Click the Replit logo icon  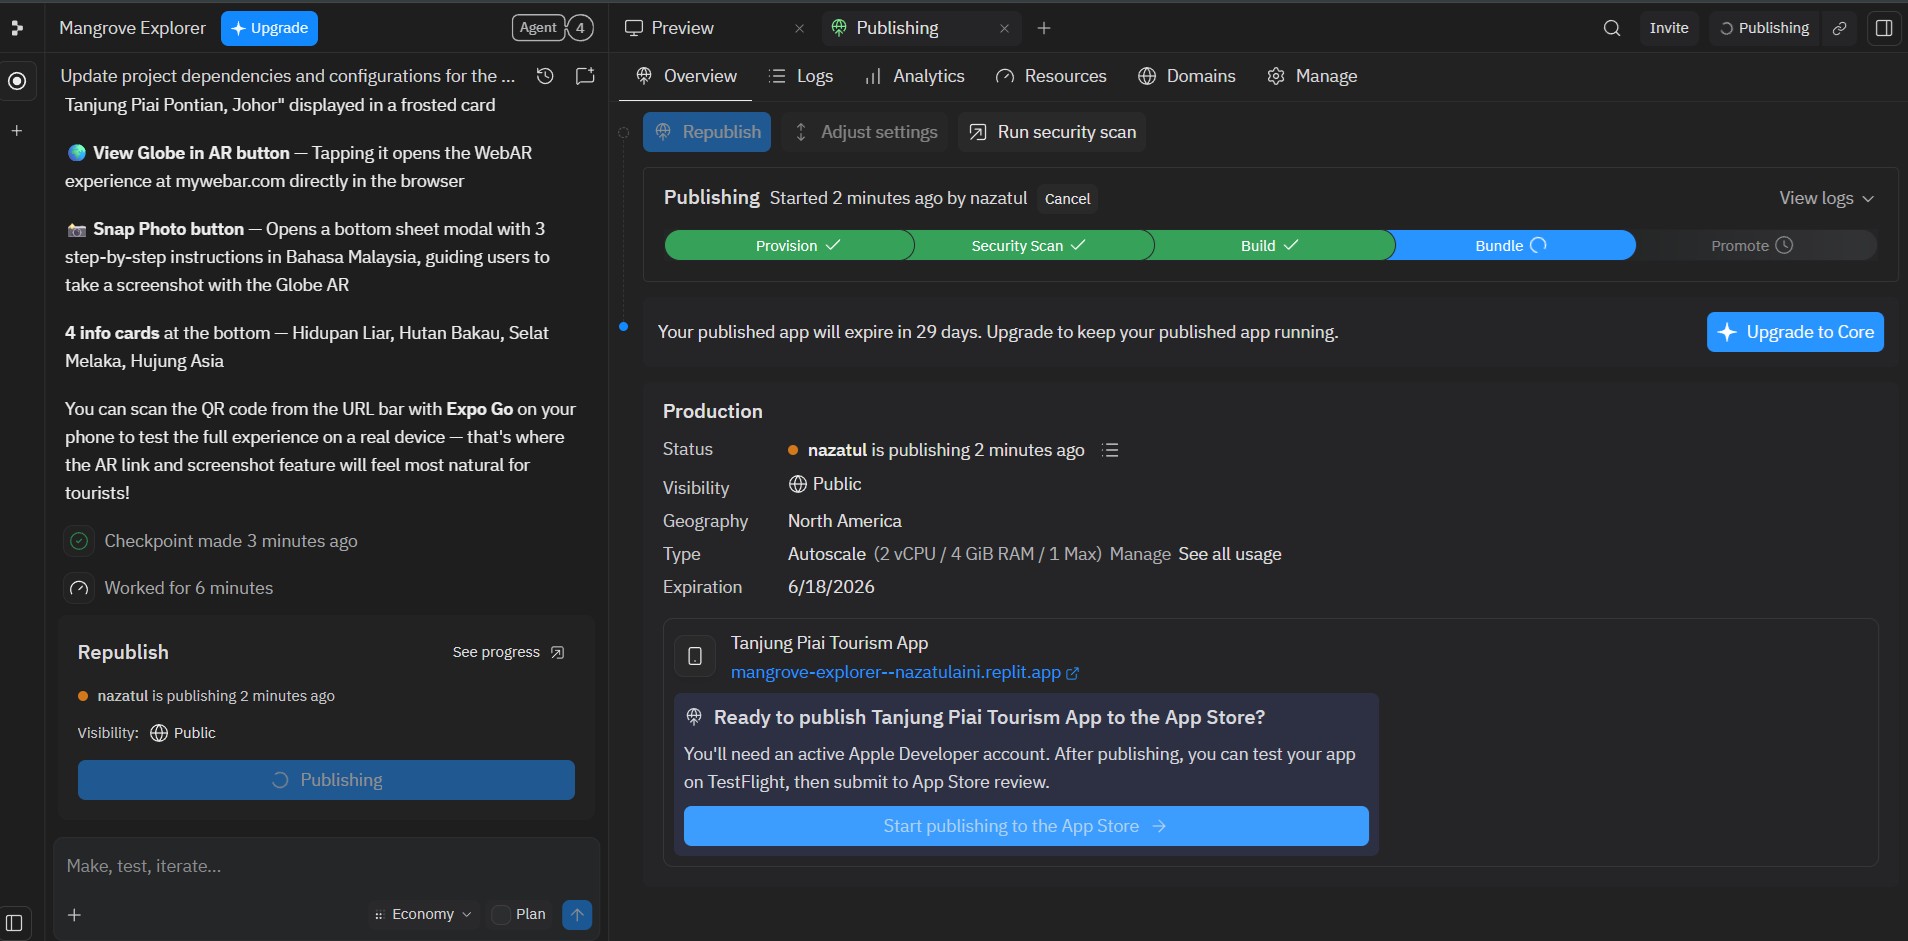[16, 28]
